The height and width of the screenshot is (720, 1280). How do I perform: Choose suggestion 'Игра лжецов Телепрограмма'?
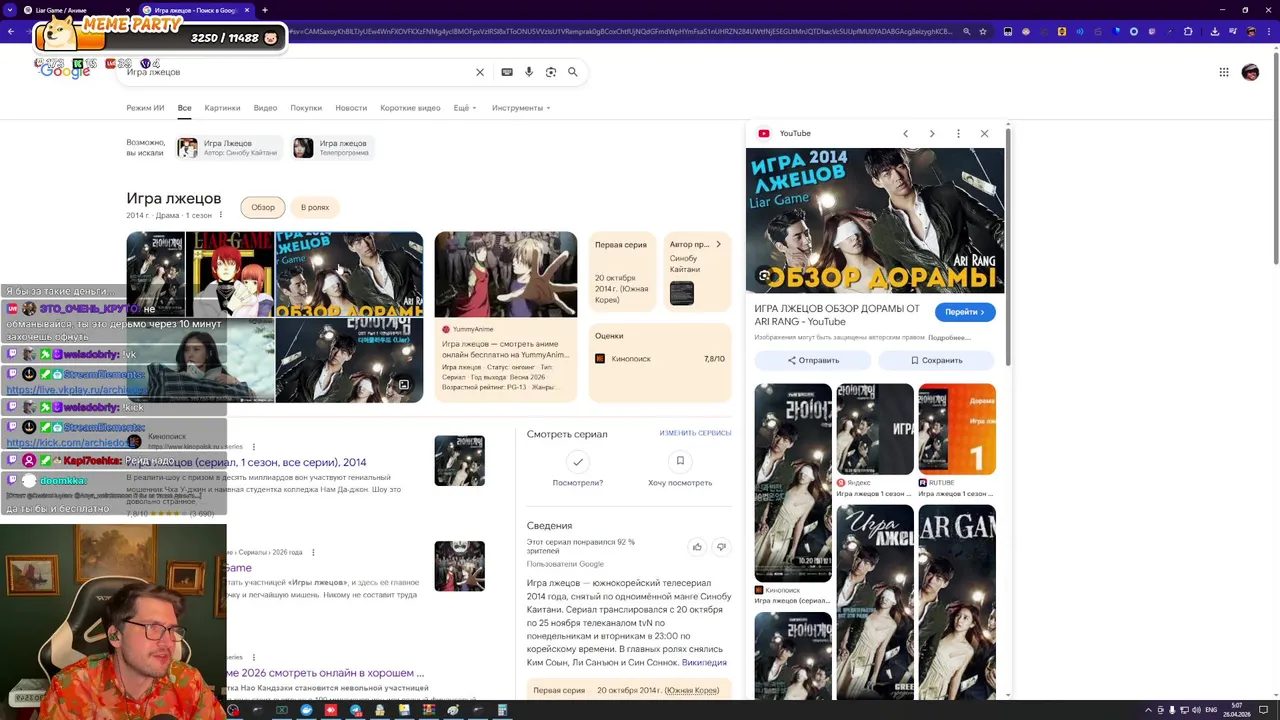point(332,148)
